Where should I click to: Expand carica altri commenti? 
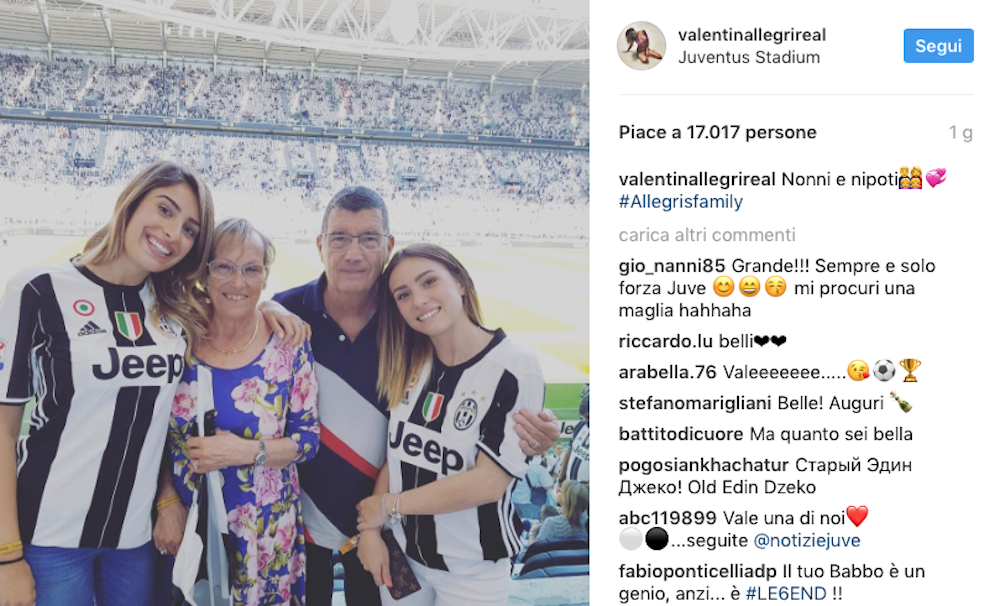click(707, 235)
